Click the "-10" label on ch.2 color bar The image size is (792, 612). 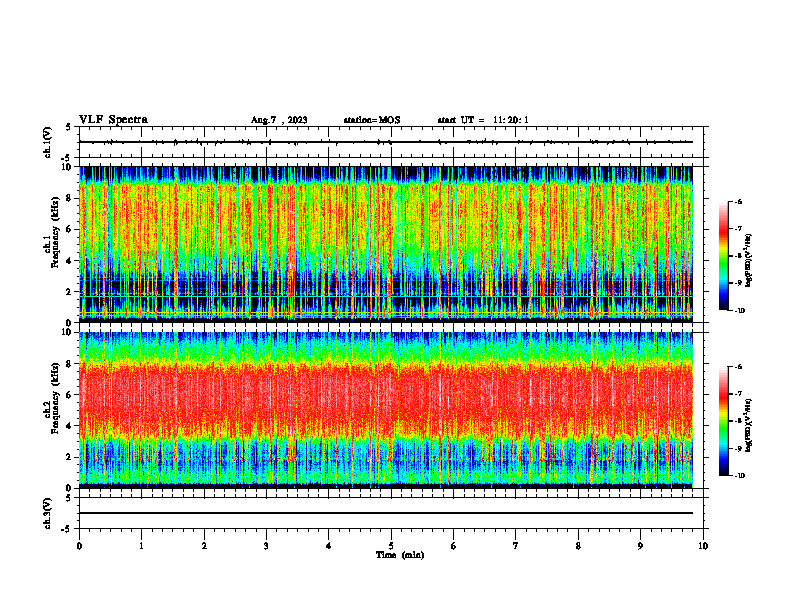point(739,476)
